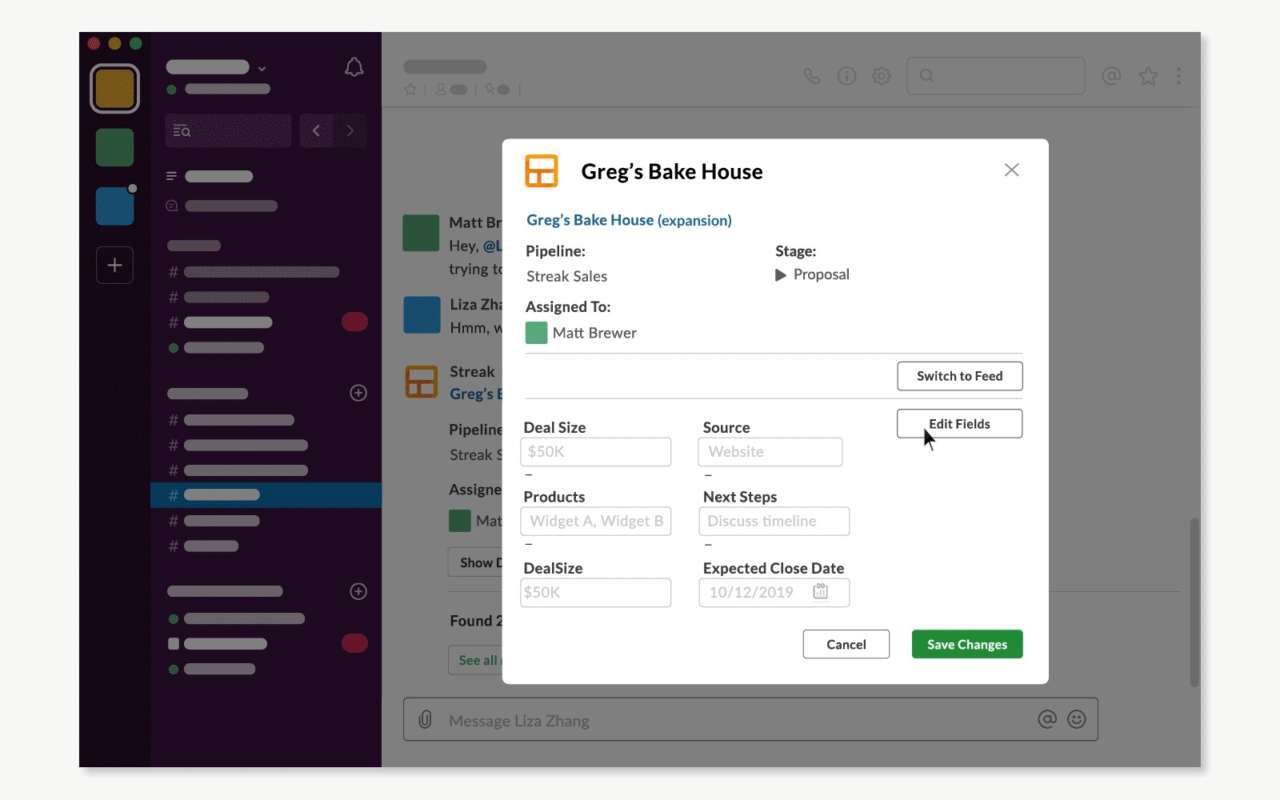Open the all-threads lines icon in the sidebar
This screenshot has width=1280, height=800.
[x=172, y=176]
